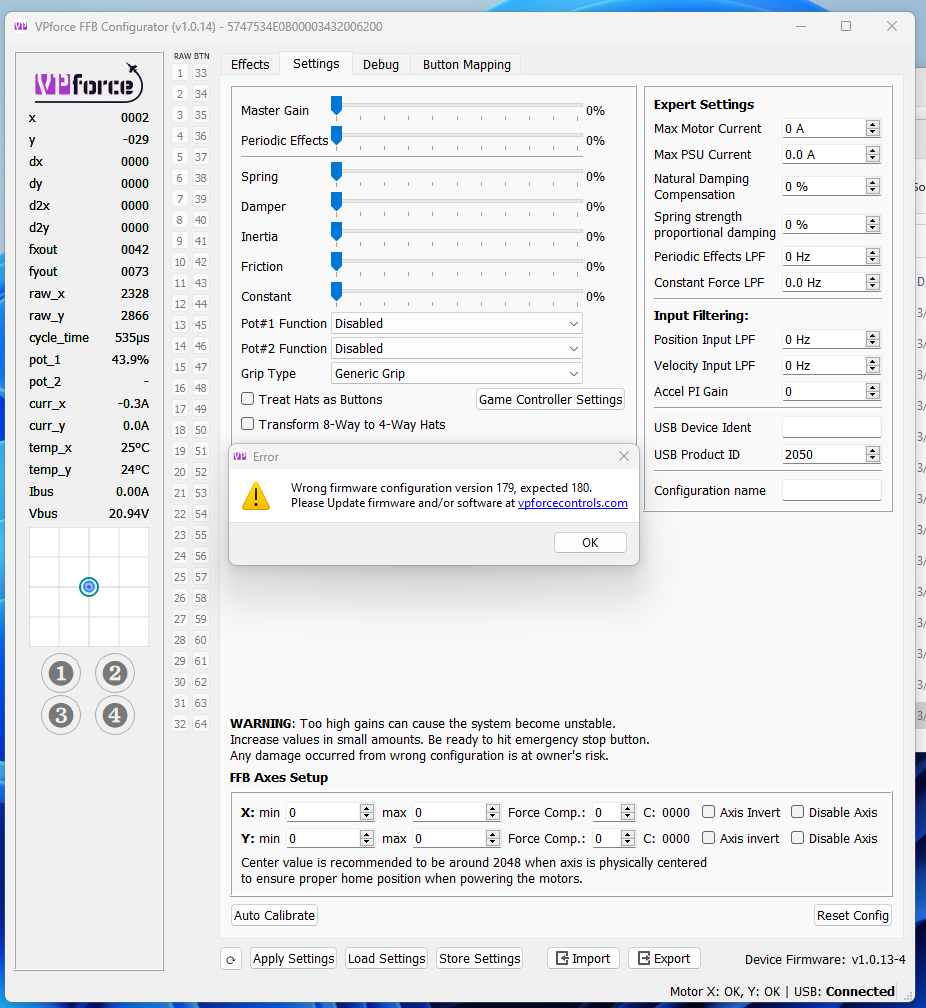The image size is (926, 1008).
Task: Click the VPforce app icon in the title bar
Action: (21, 26)
